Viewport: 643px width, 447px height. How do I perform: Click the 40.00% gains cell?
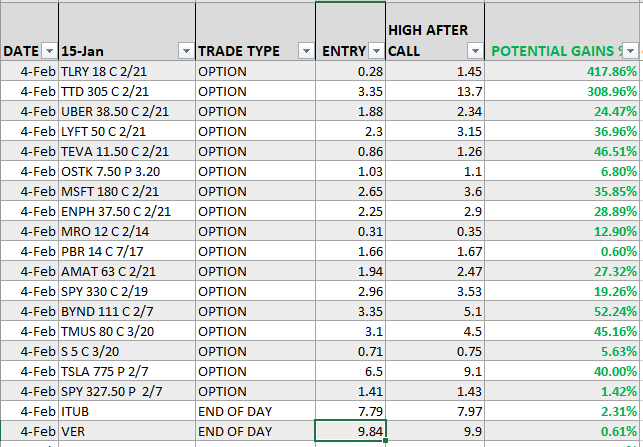click(562, 372)
